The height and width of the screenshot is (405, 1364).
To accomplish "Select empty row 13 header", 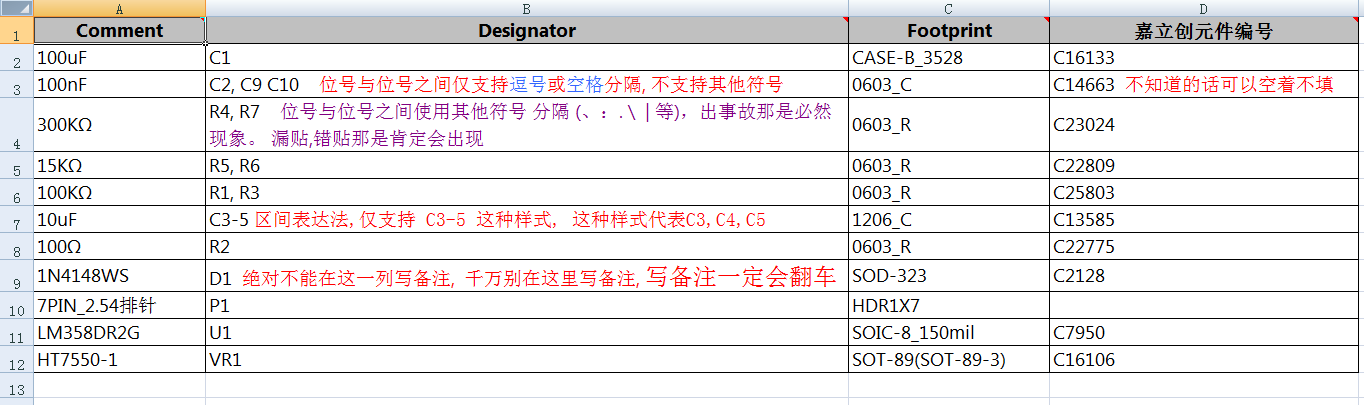I will (17, 387).
